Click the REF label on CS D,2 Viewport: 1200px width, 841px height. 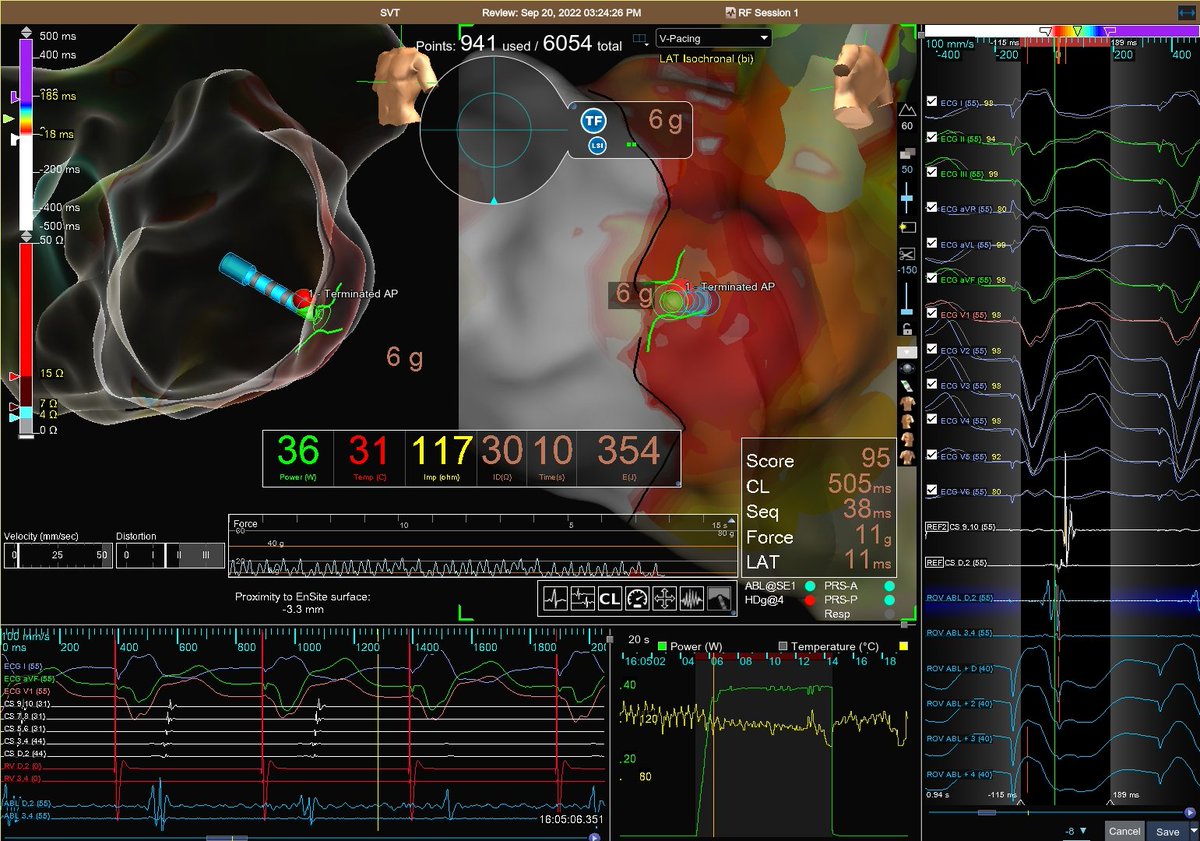pyautogui.click(x=935, y=563)
